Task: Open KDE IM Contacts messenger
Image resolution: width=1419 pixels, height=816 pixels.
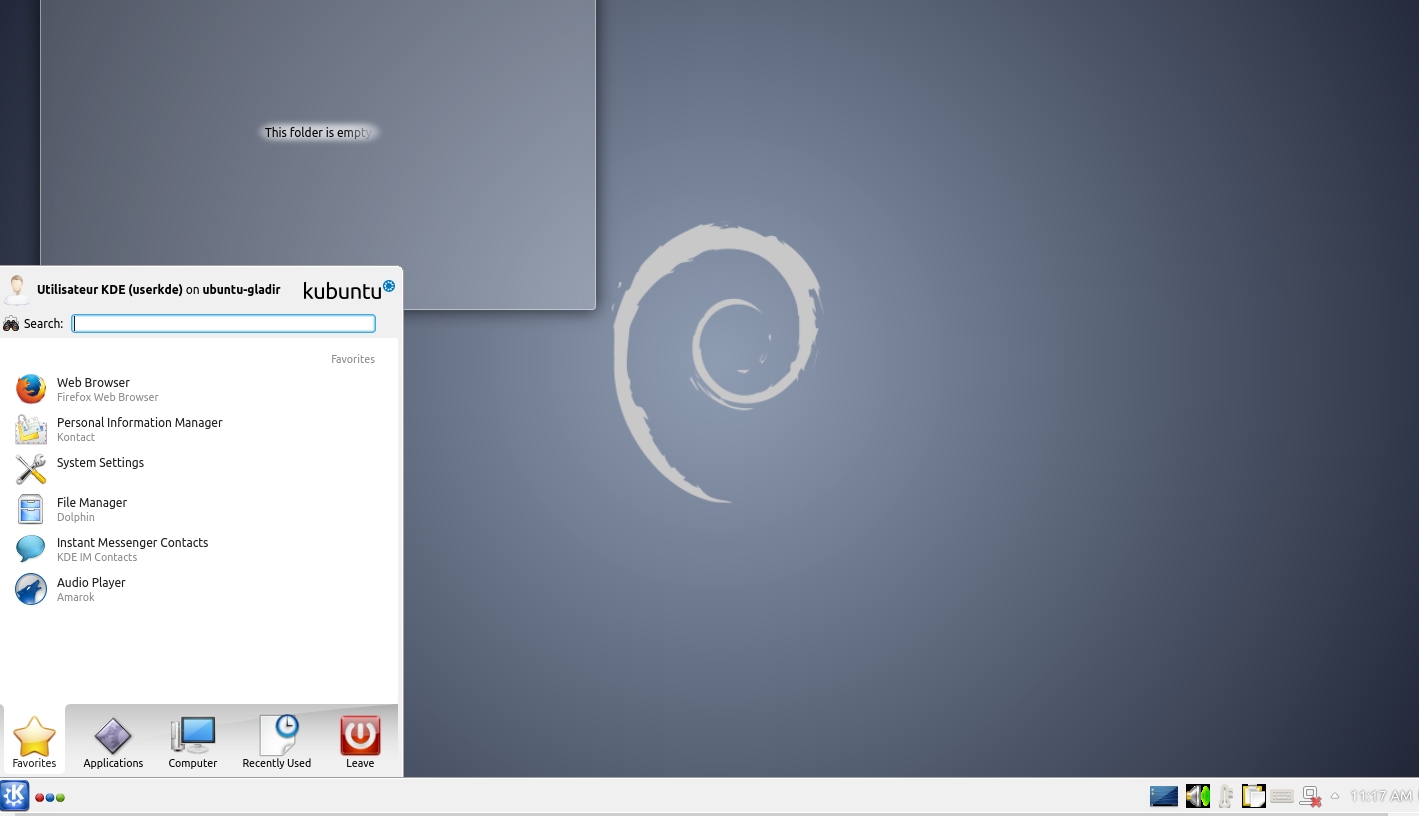Action: point(131,549)
